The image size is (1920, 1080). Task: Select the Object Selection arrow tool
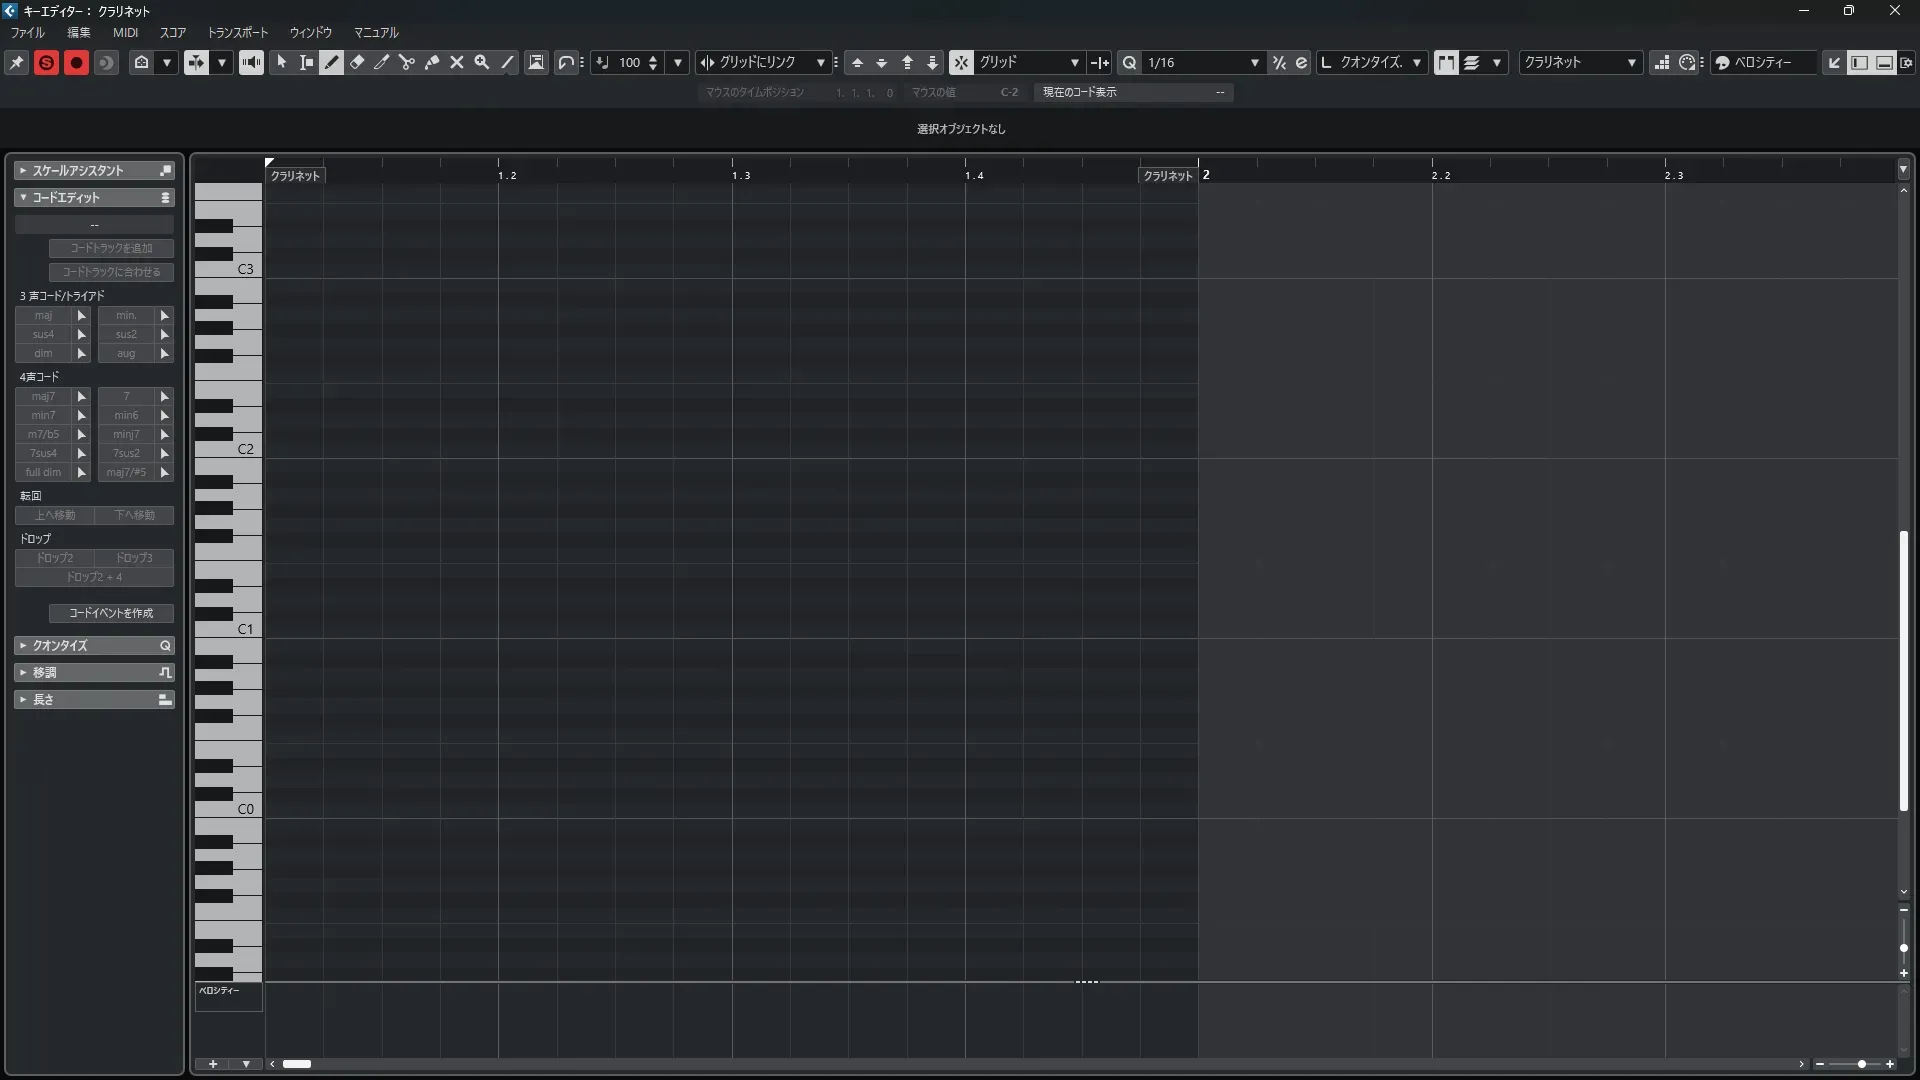click(x=282, y=62)
